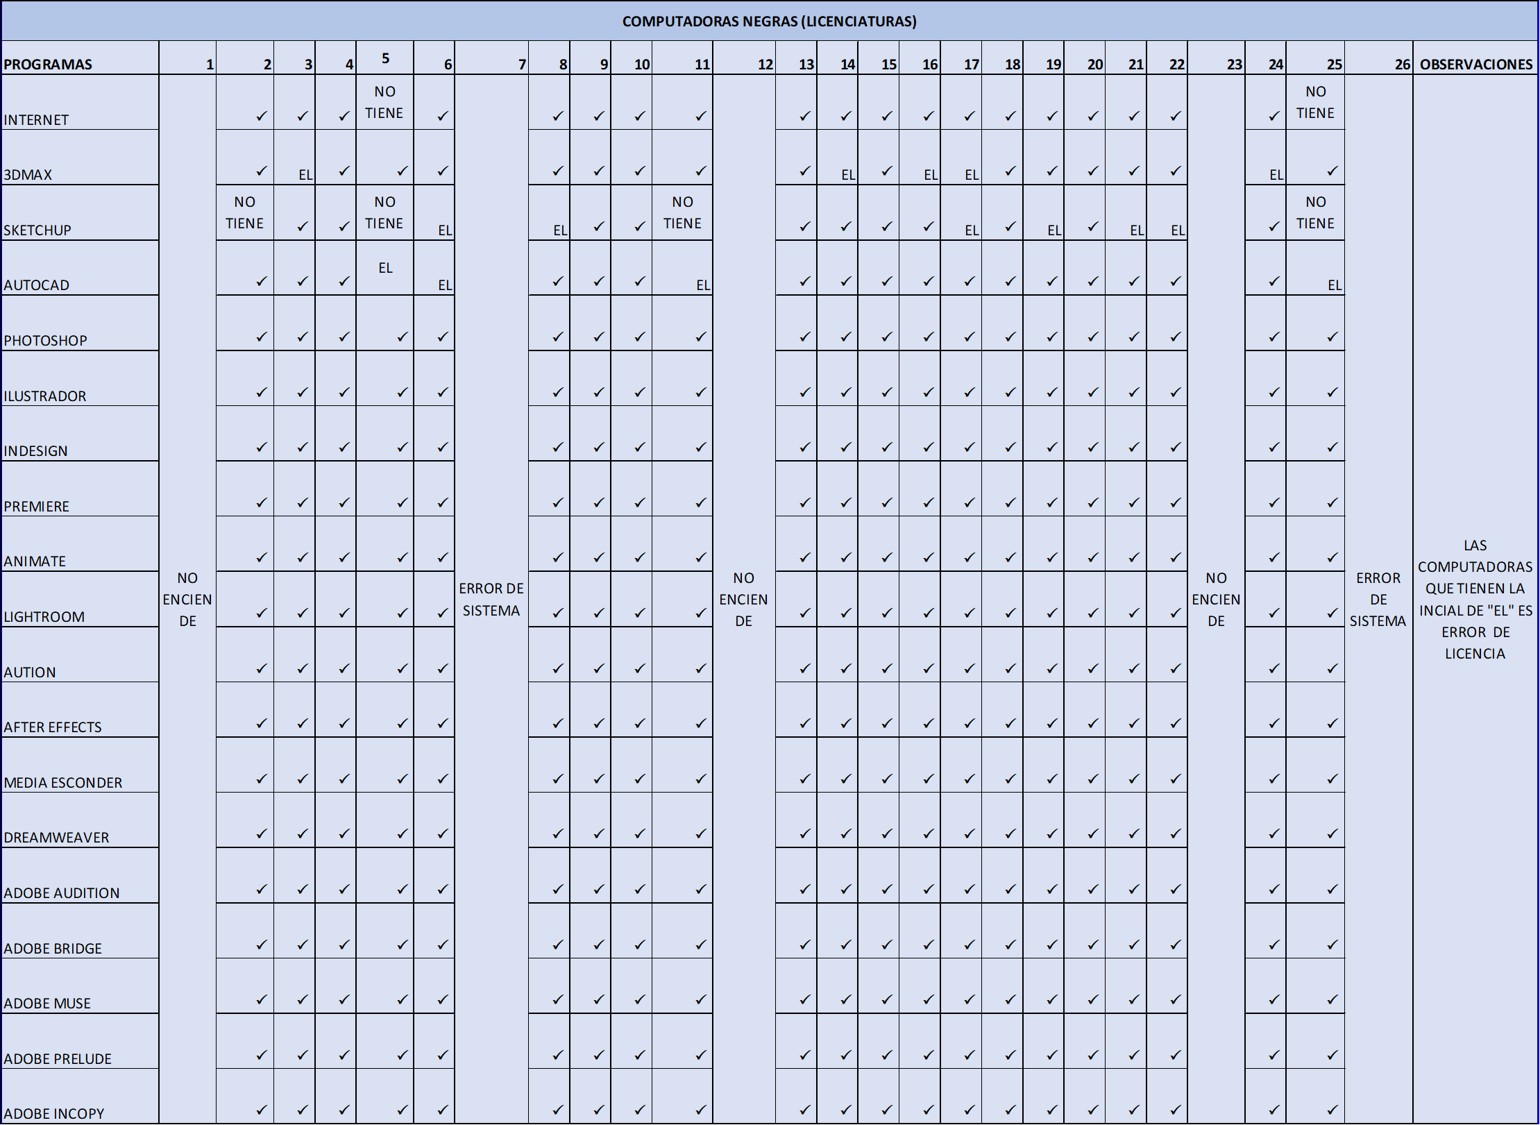This screenshot has height=1125, width=1540.
Task: Select the checkmark in LIGHTROOM row column 15
Action: tap(887, 613)
